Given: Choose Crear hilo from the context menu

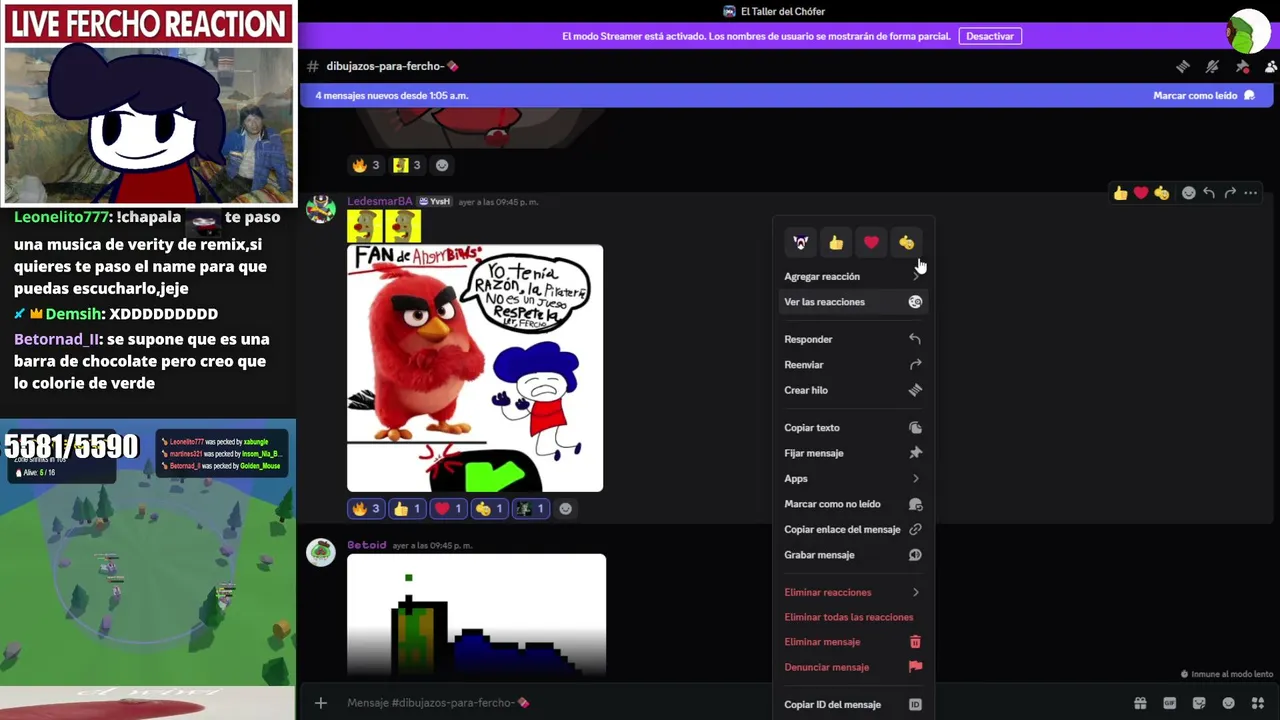Looking at the screenshot, I should [x=852, y=390].
